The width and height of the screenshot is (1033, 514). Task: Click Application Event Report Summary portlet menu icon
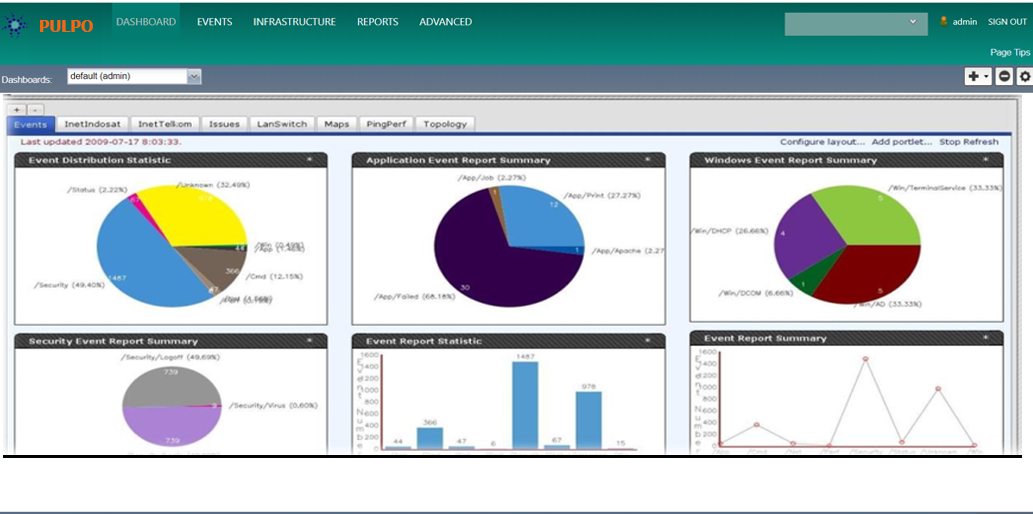[647, 160]
